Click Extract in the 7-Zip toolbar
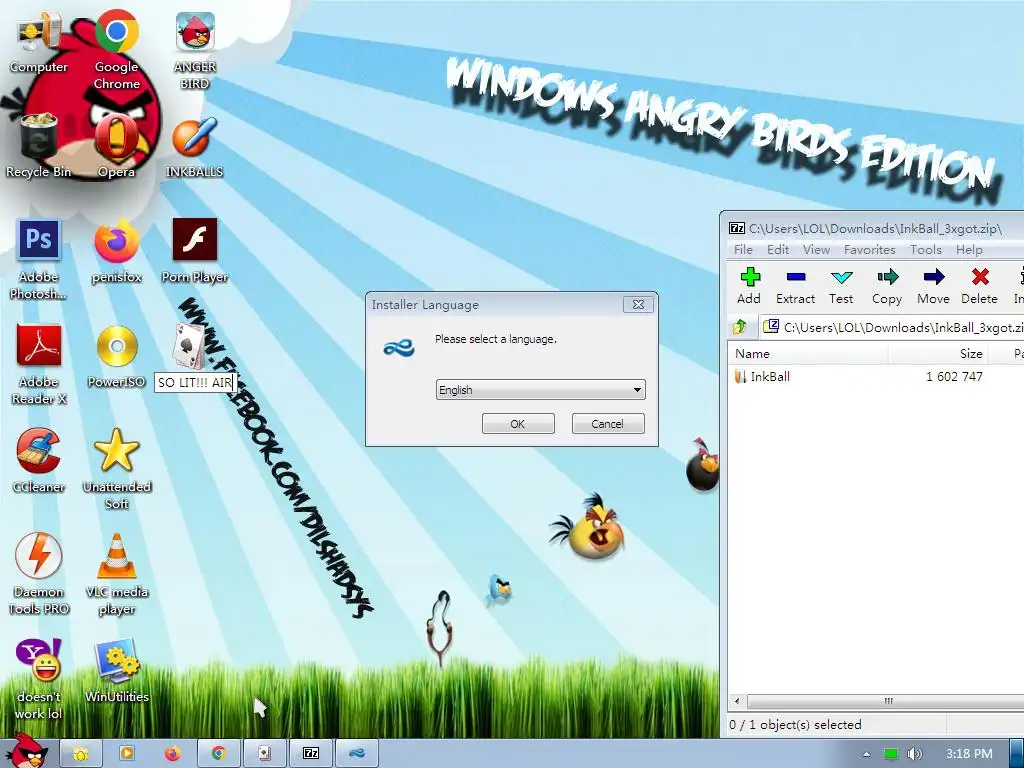1024x768 pixels. [795, 286]
